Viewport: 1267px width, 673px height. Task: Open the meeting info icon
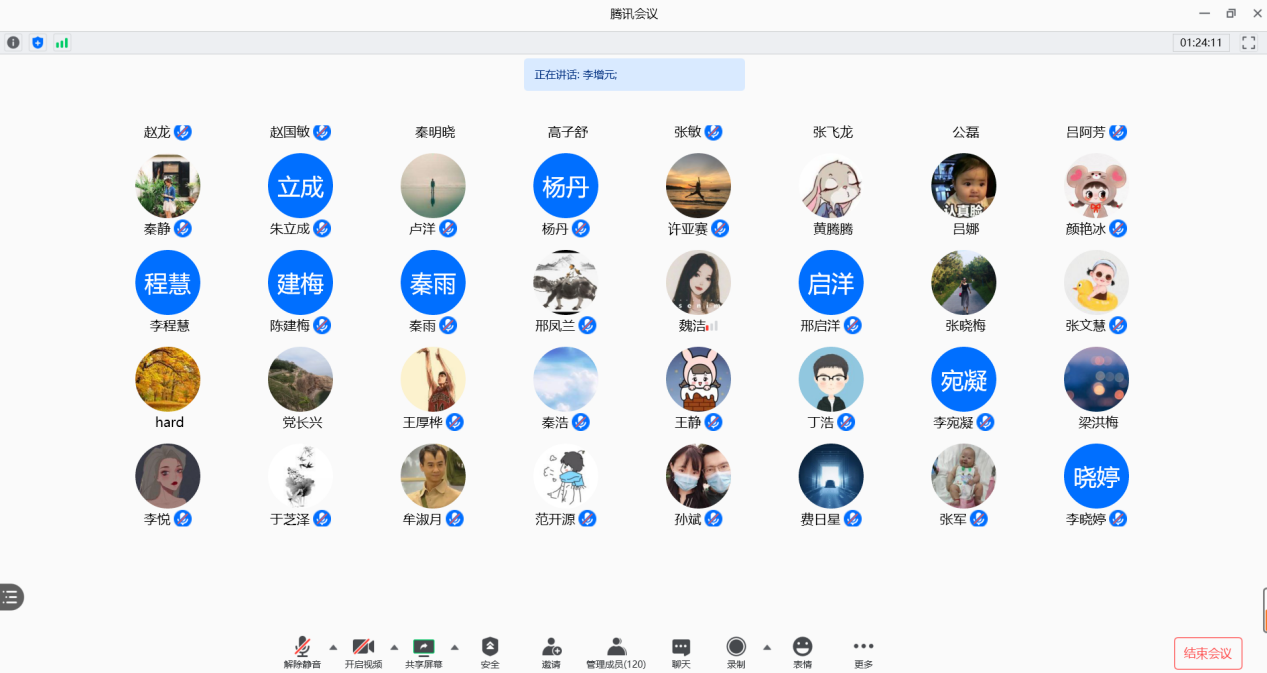[13, 43]
